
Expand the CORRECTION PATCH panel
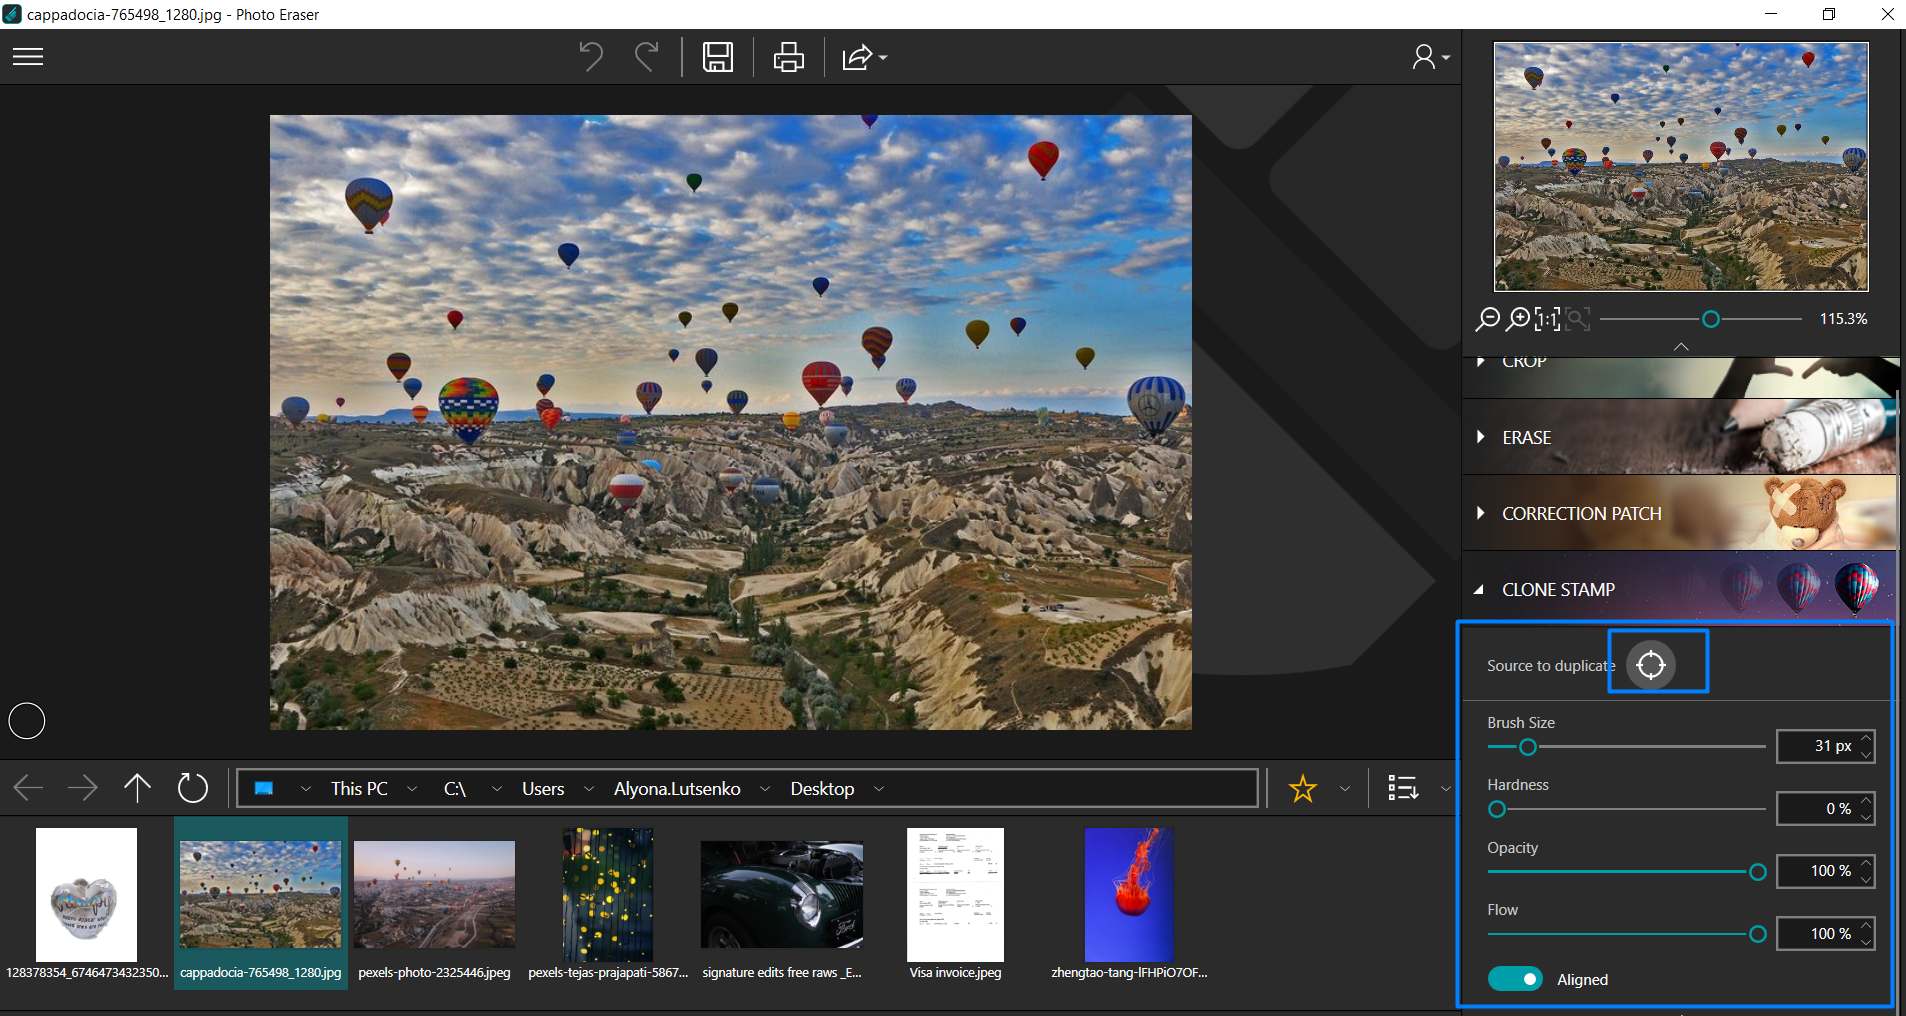coord(1679,513)
